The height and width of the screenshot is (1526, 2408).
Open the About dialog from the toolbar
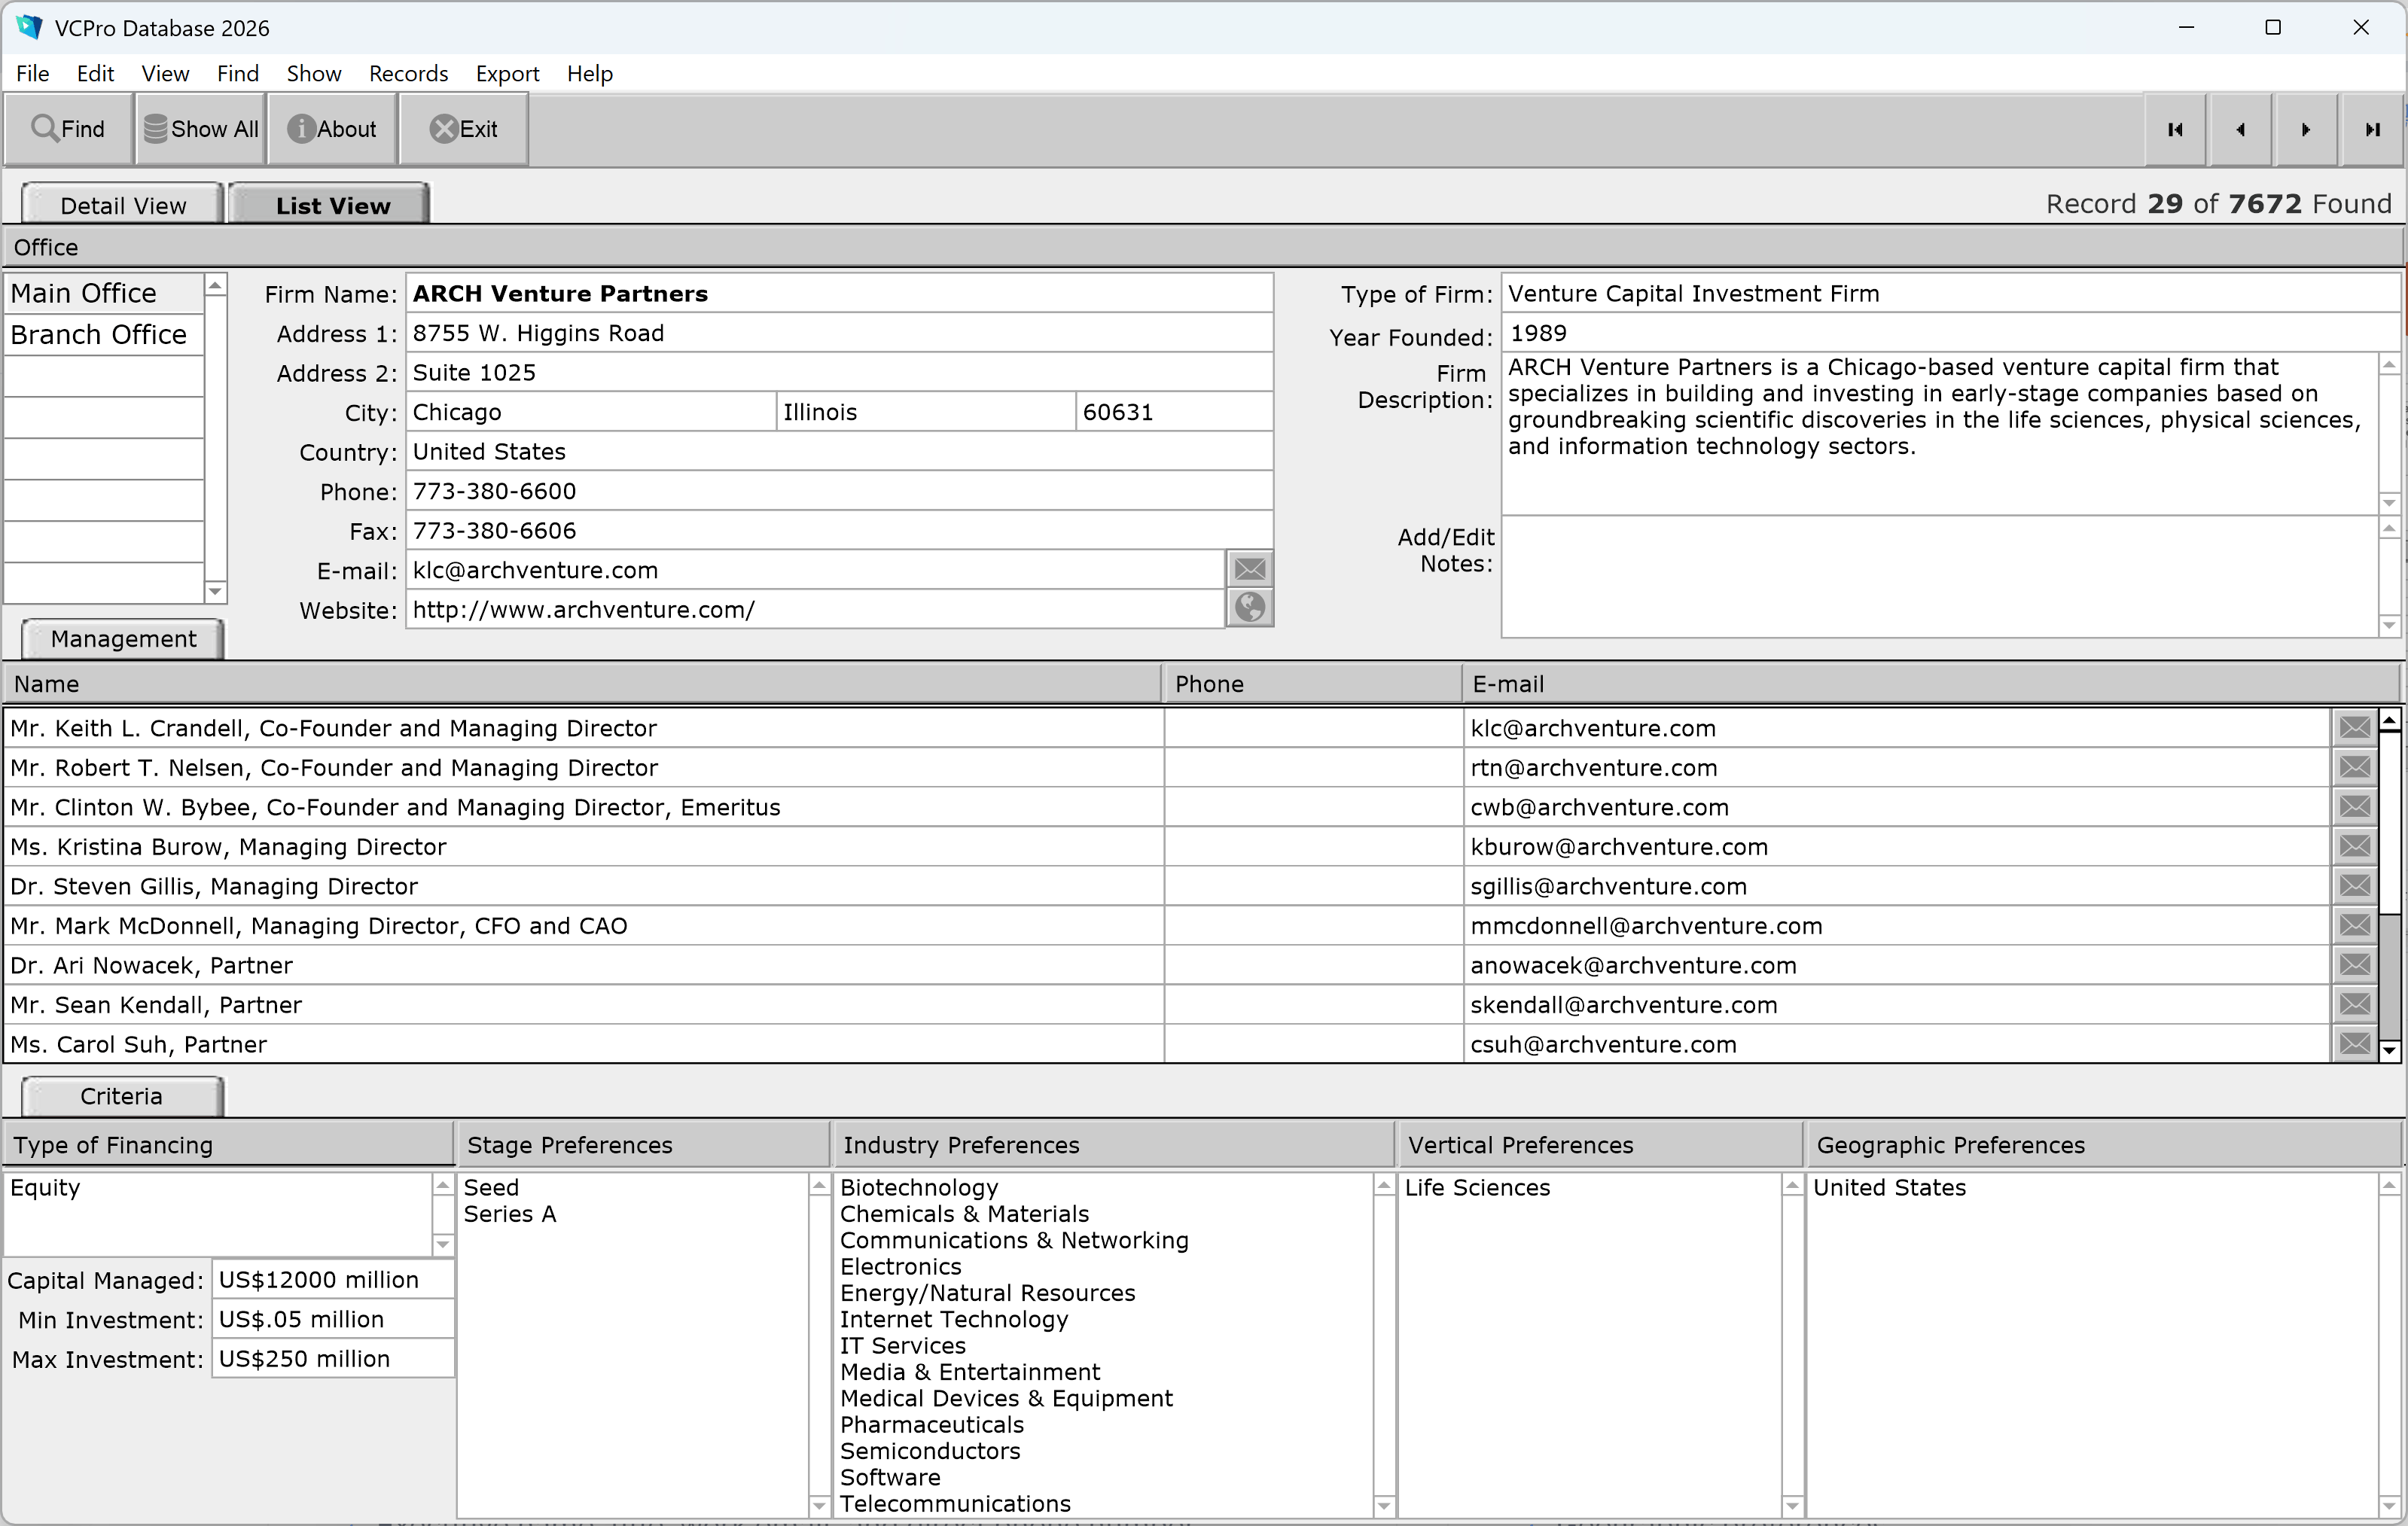point(332,129)
